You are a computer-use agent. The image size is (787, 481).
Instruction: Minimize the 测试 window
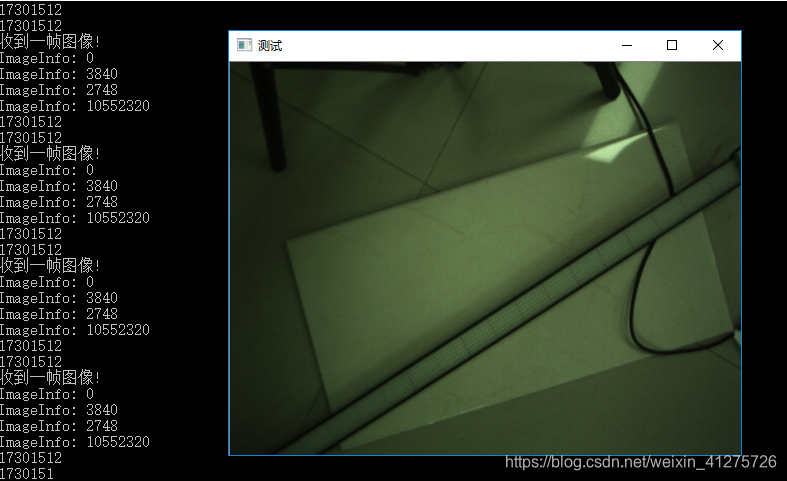(627, 45)
